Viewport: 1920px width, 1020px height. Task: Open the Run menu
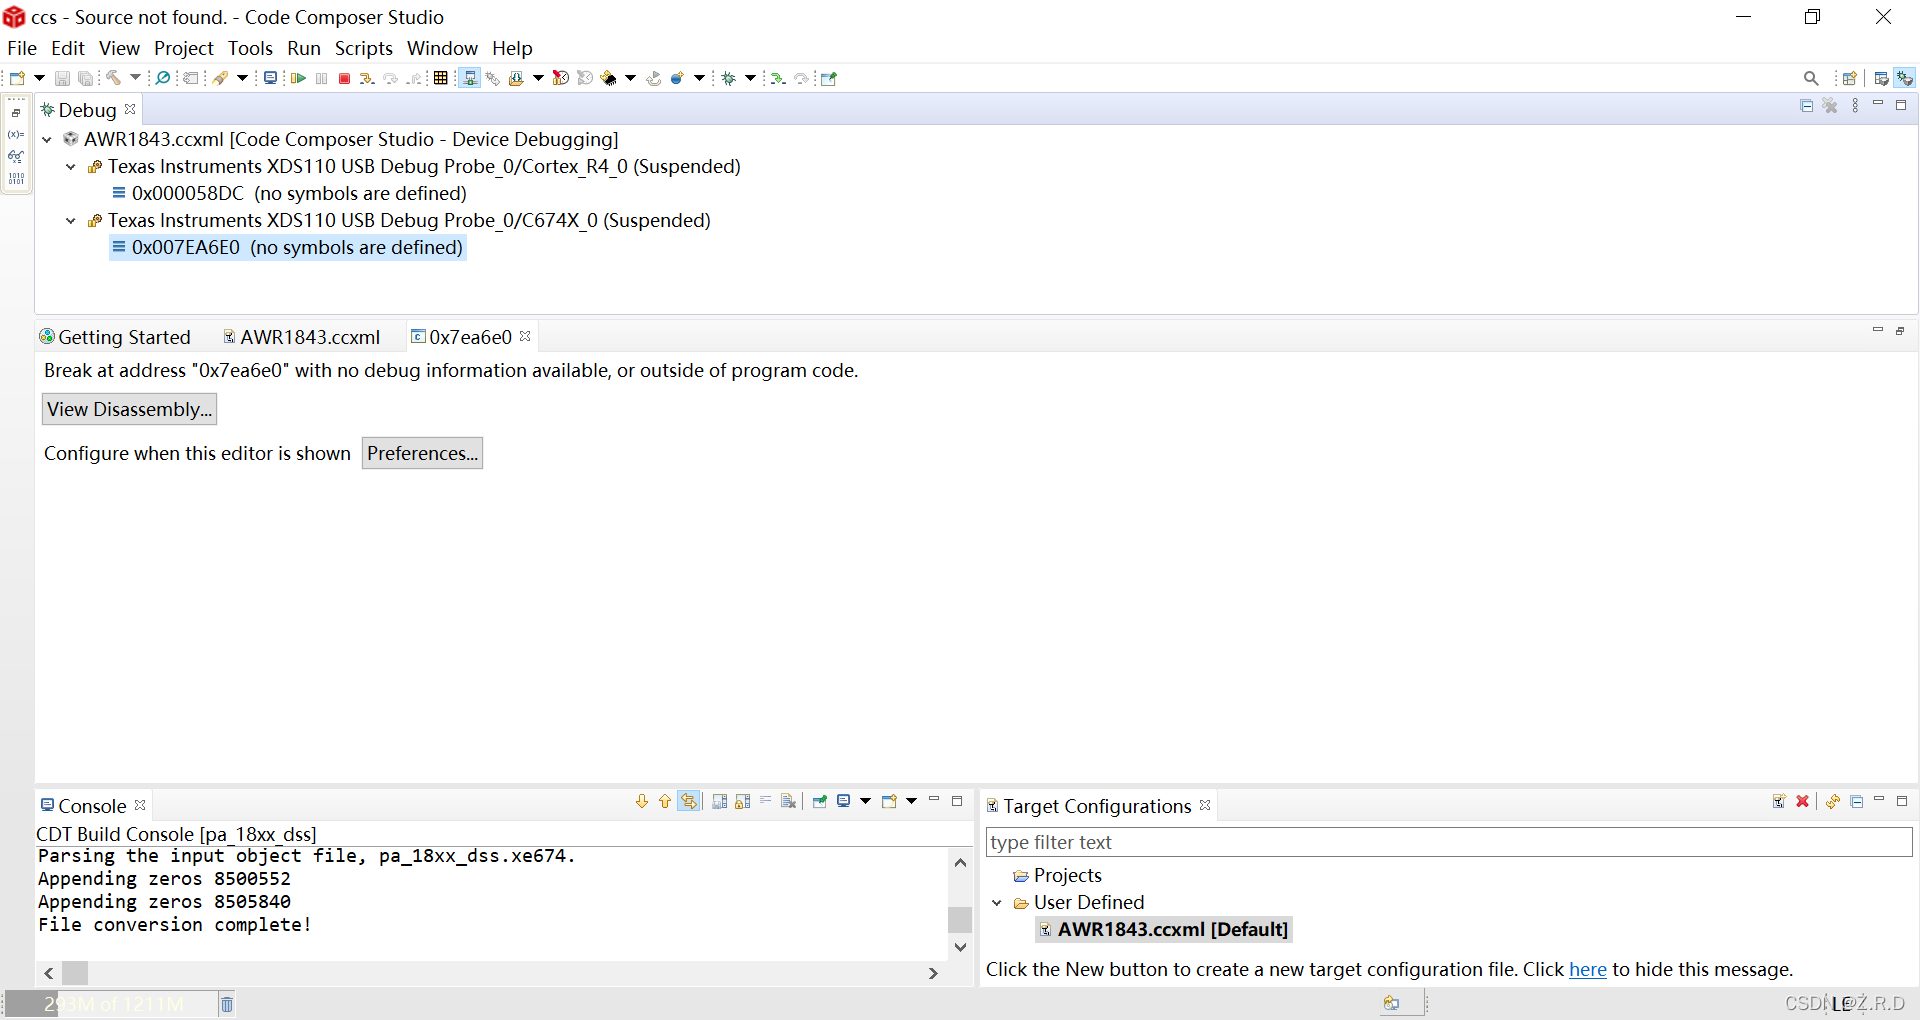coord(304,48)
